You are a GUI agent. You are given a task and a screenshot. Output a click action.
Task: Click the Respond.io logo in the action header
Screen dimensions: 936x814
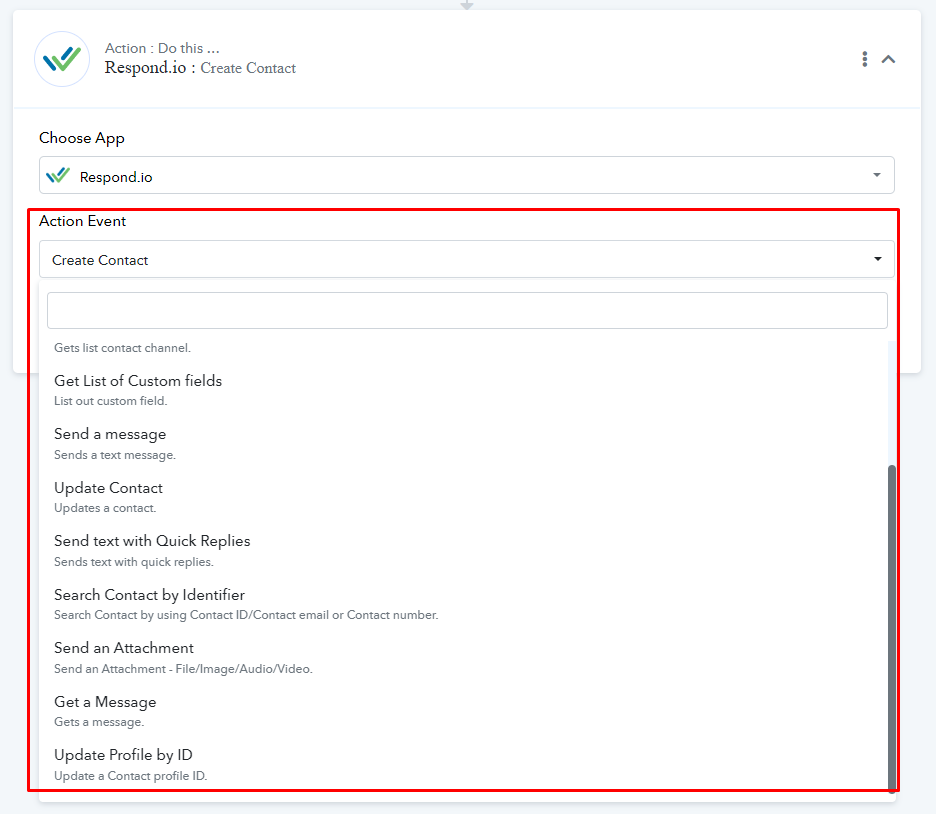[62, 59]
